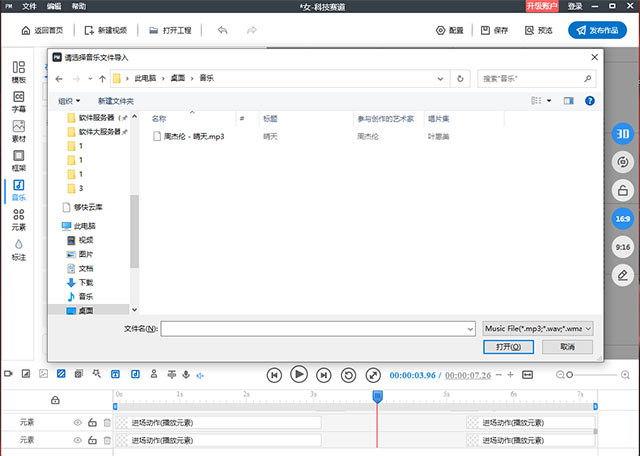Toggle visibility of the second 元素 track
The width and height of the screenshot is (640, 456).
[77, 439]
